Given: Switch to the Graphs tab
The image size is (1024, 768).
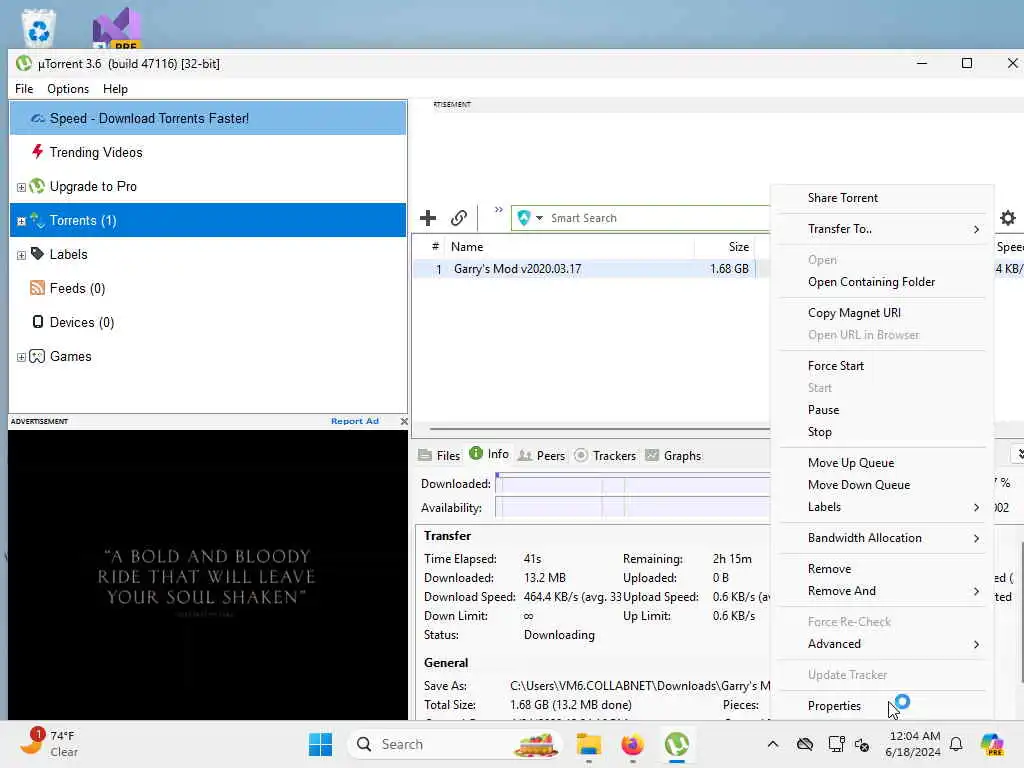Looking at the screenshot, I should [x=673, y=455].
